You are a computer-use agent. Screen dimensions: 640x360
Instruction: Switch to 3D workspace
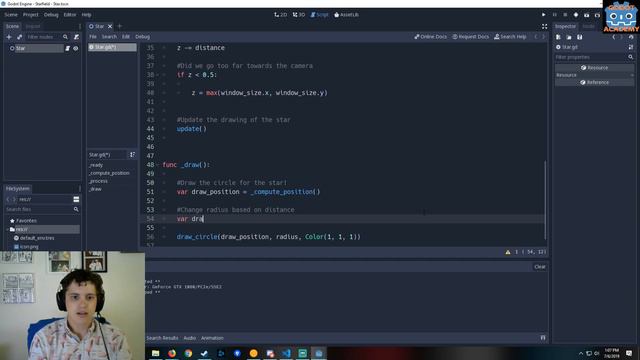pyautogui.click(x=299, y=15)
